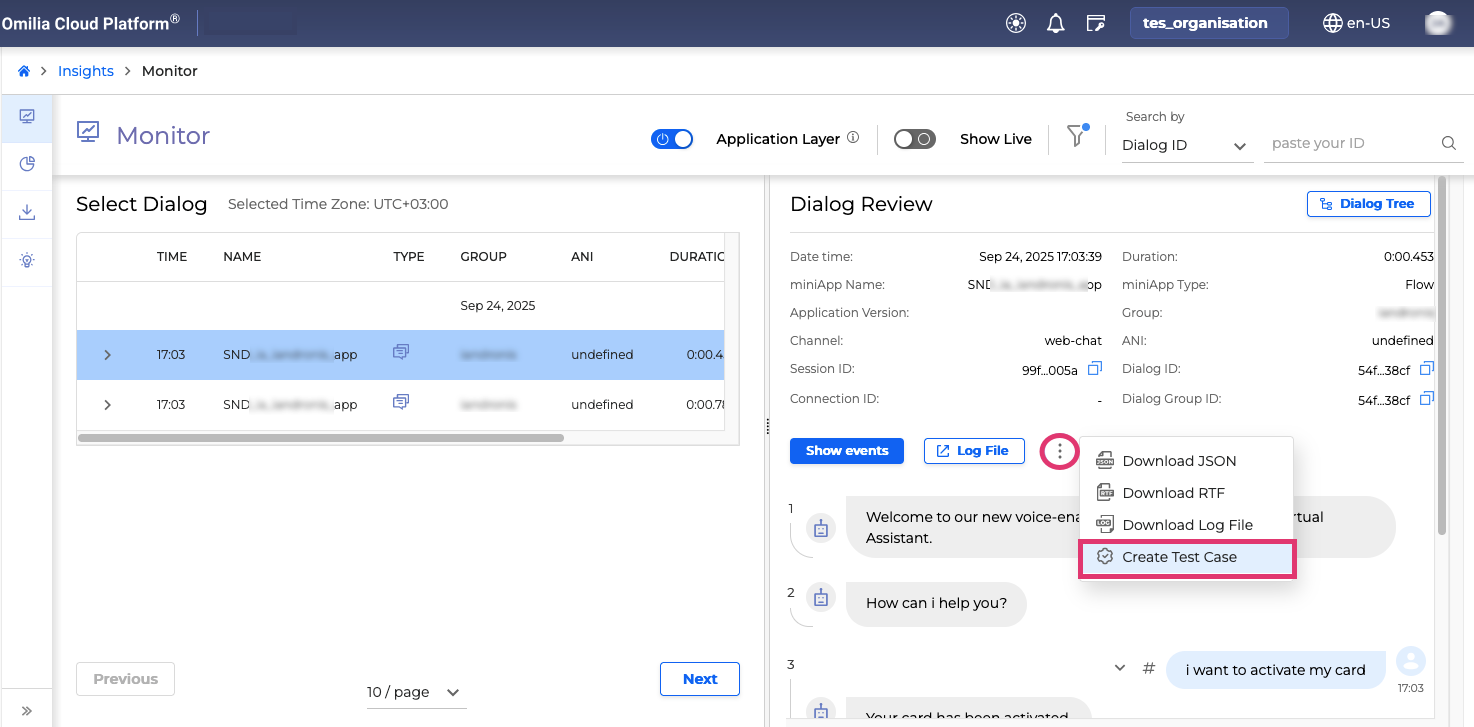Open the Search by Dialog ID dropdown
The height and width of the screenshot is (727, 1474).
pyautogui.click(x=1185, y=145)
